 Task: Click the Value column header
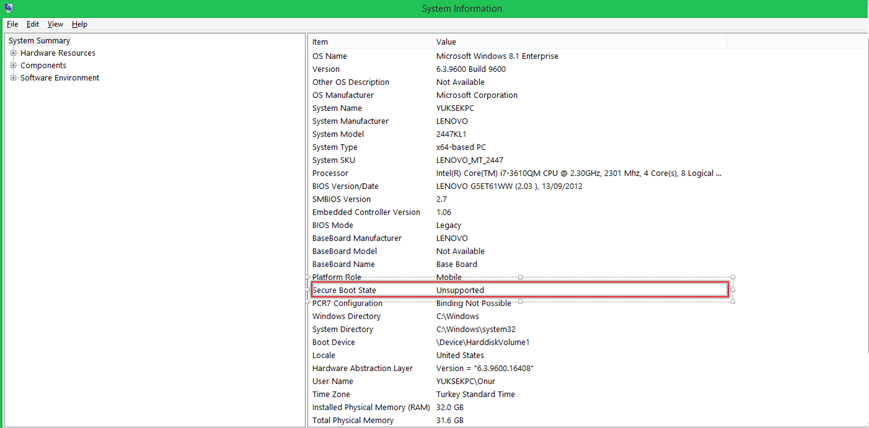tap(579, 42)
